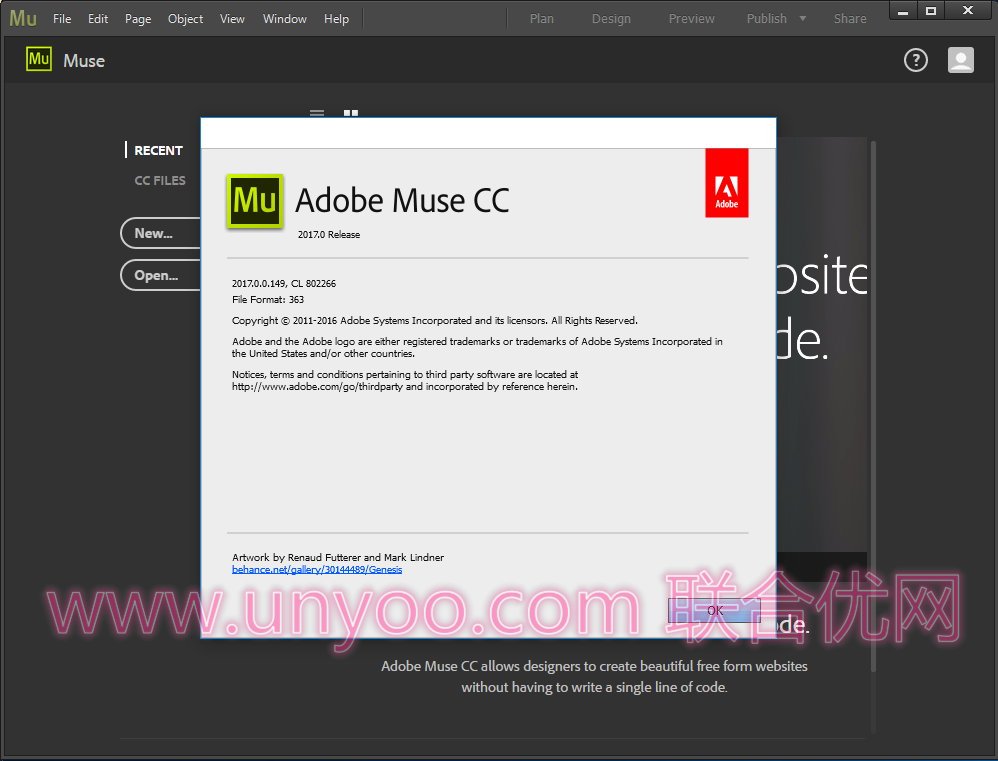The height and width of the screenshot is (761, 998).
Task: Open the View menu
Action: tap(232, 18)
